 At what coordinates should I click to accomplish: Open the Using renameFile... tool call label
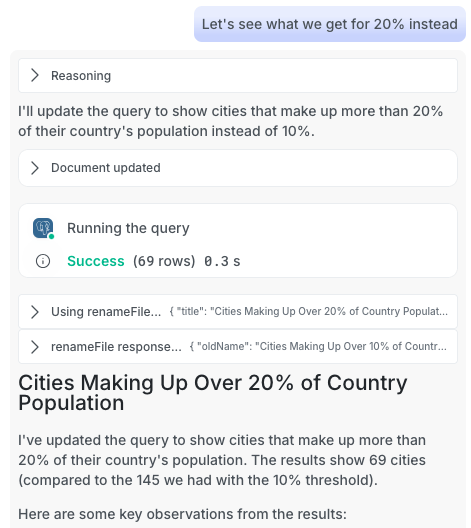click(106, 312)
